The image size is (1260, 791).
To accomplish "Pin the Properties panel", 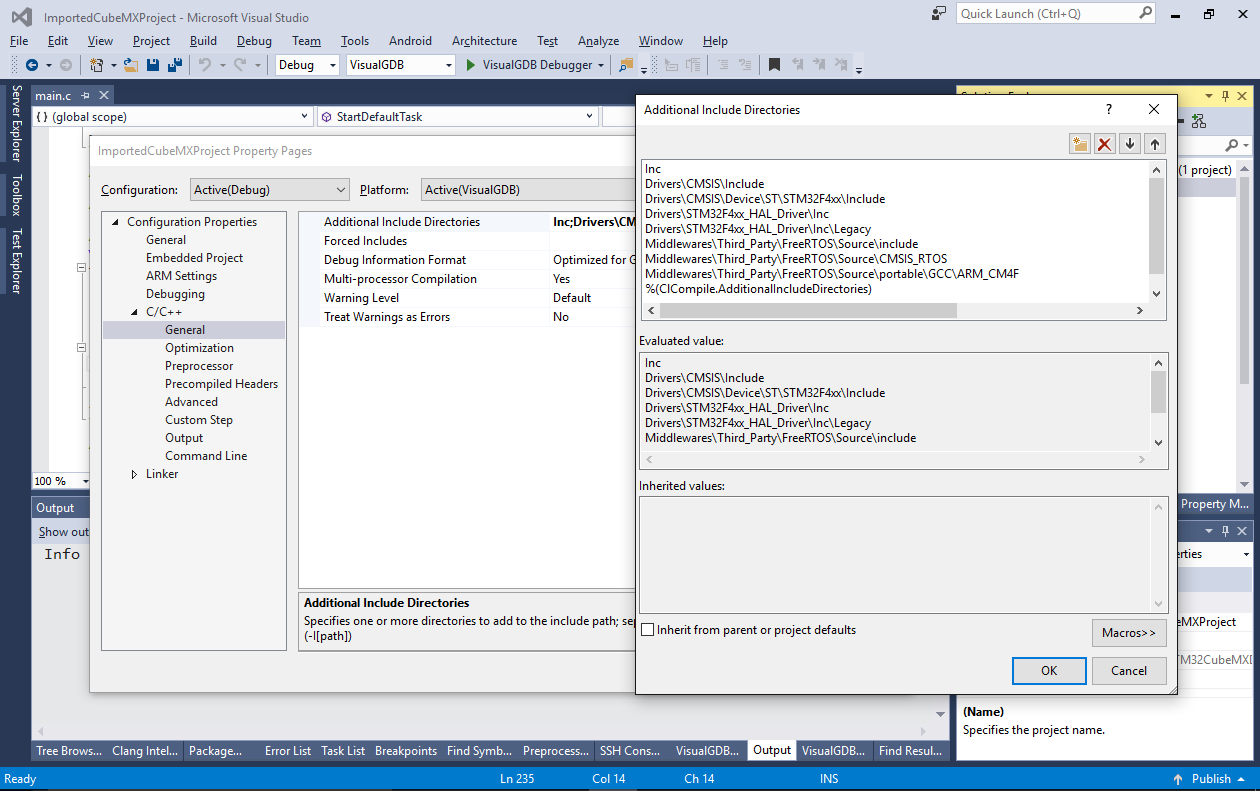I will [1225, 531].
